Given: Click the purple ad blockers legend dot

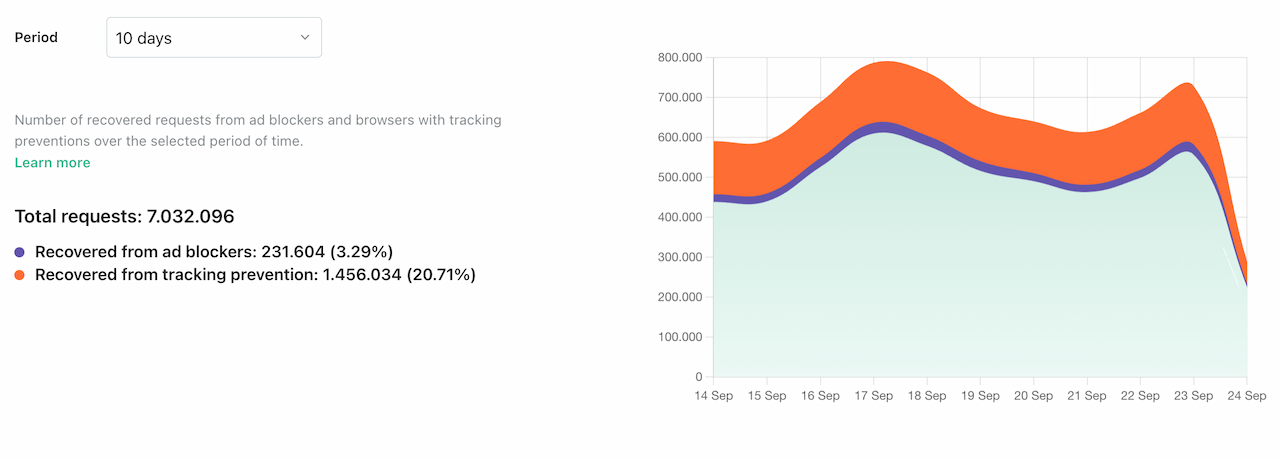Looking at the screenshot, I should pos(20,252).
